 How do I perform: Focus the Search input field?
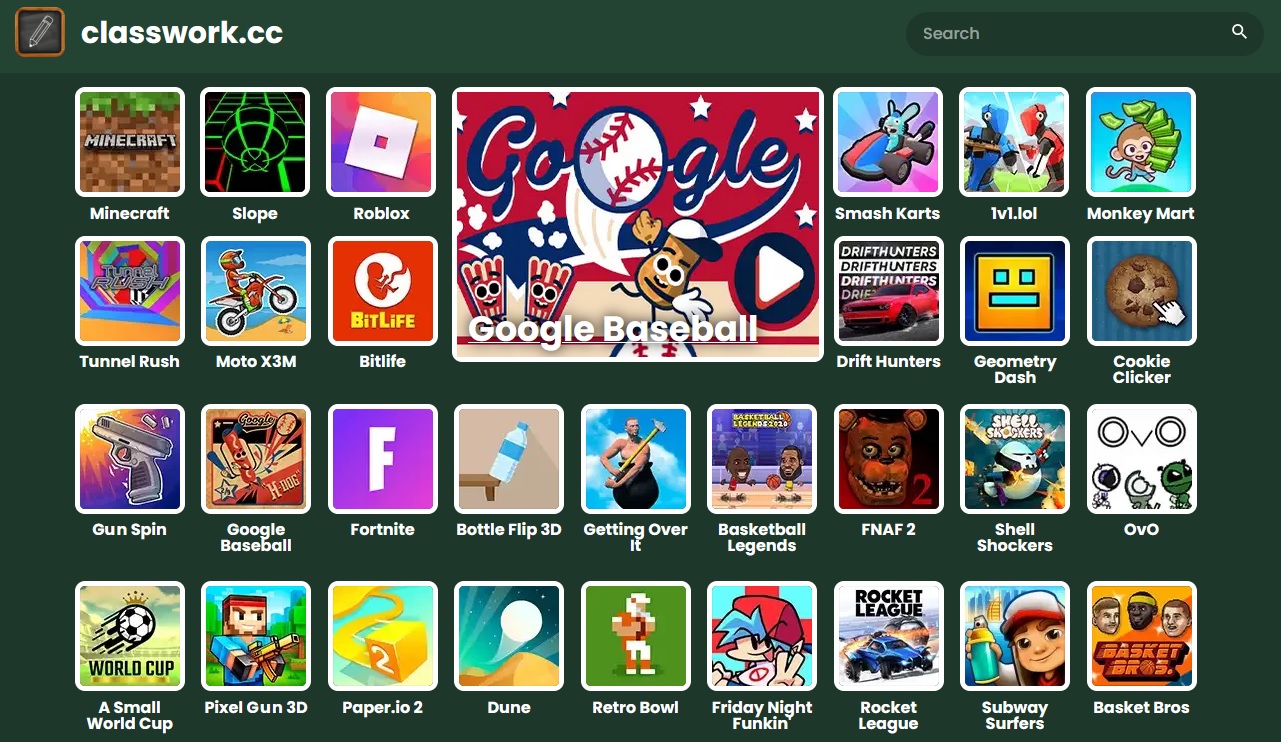[x=1084, y=33]
